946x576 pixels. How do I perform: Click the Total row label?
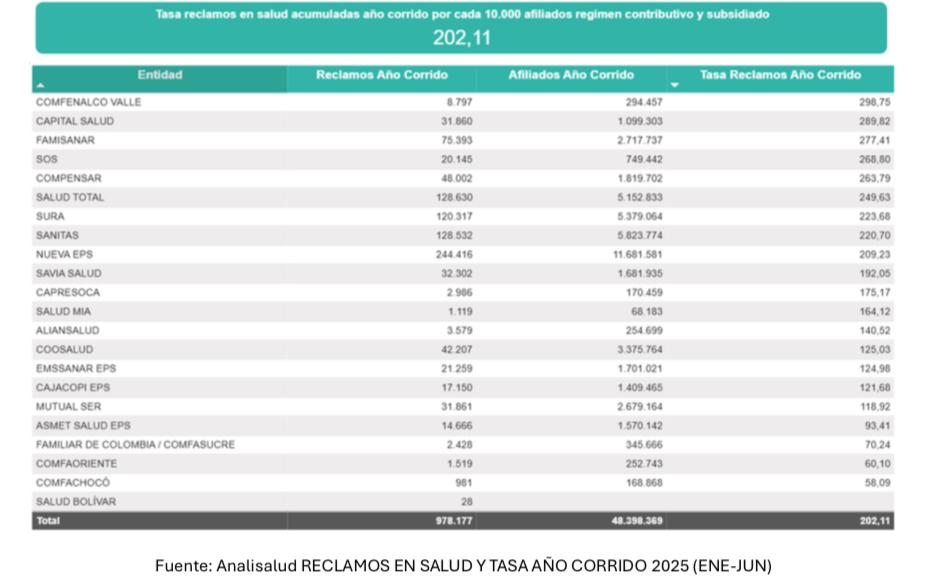[x=47, y=521]
